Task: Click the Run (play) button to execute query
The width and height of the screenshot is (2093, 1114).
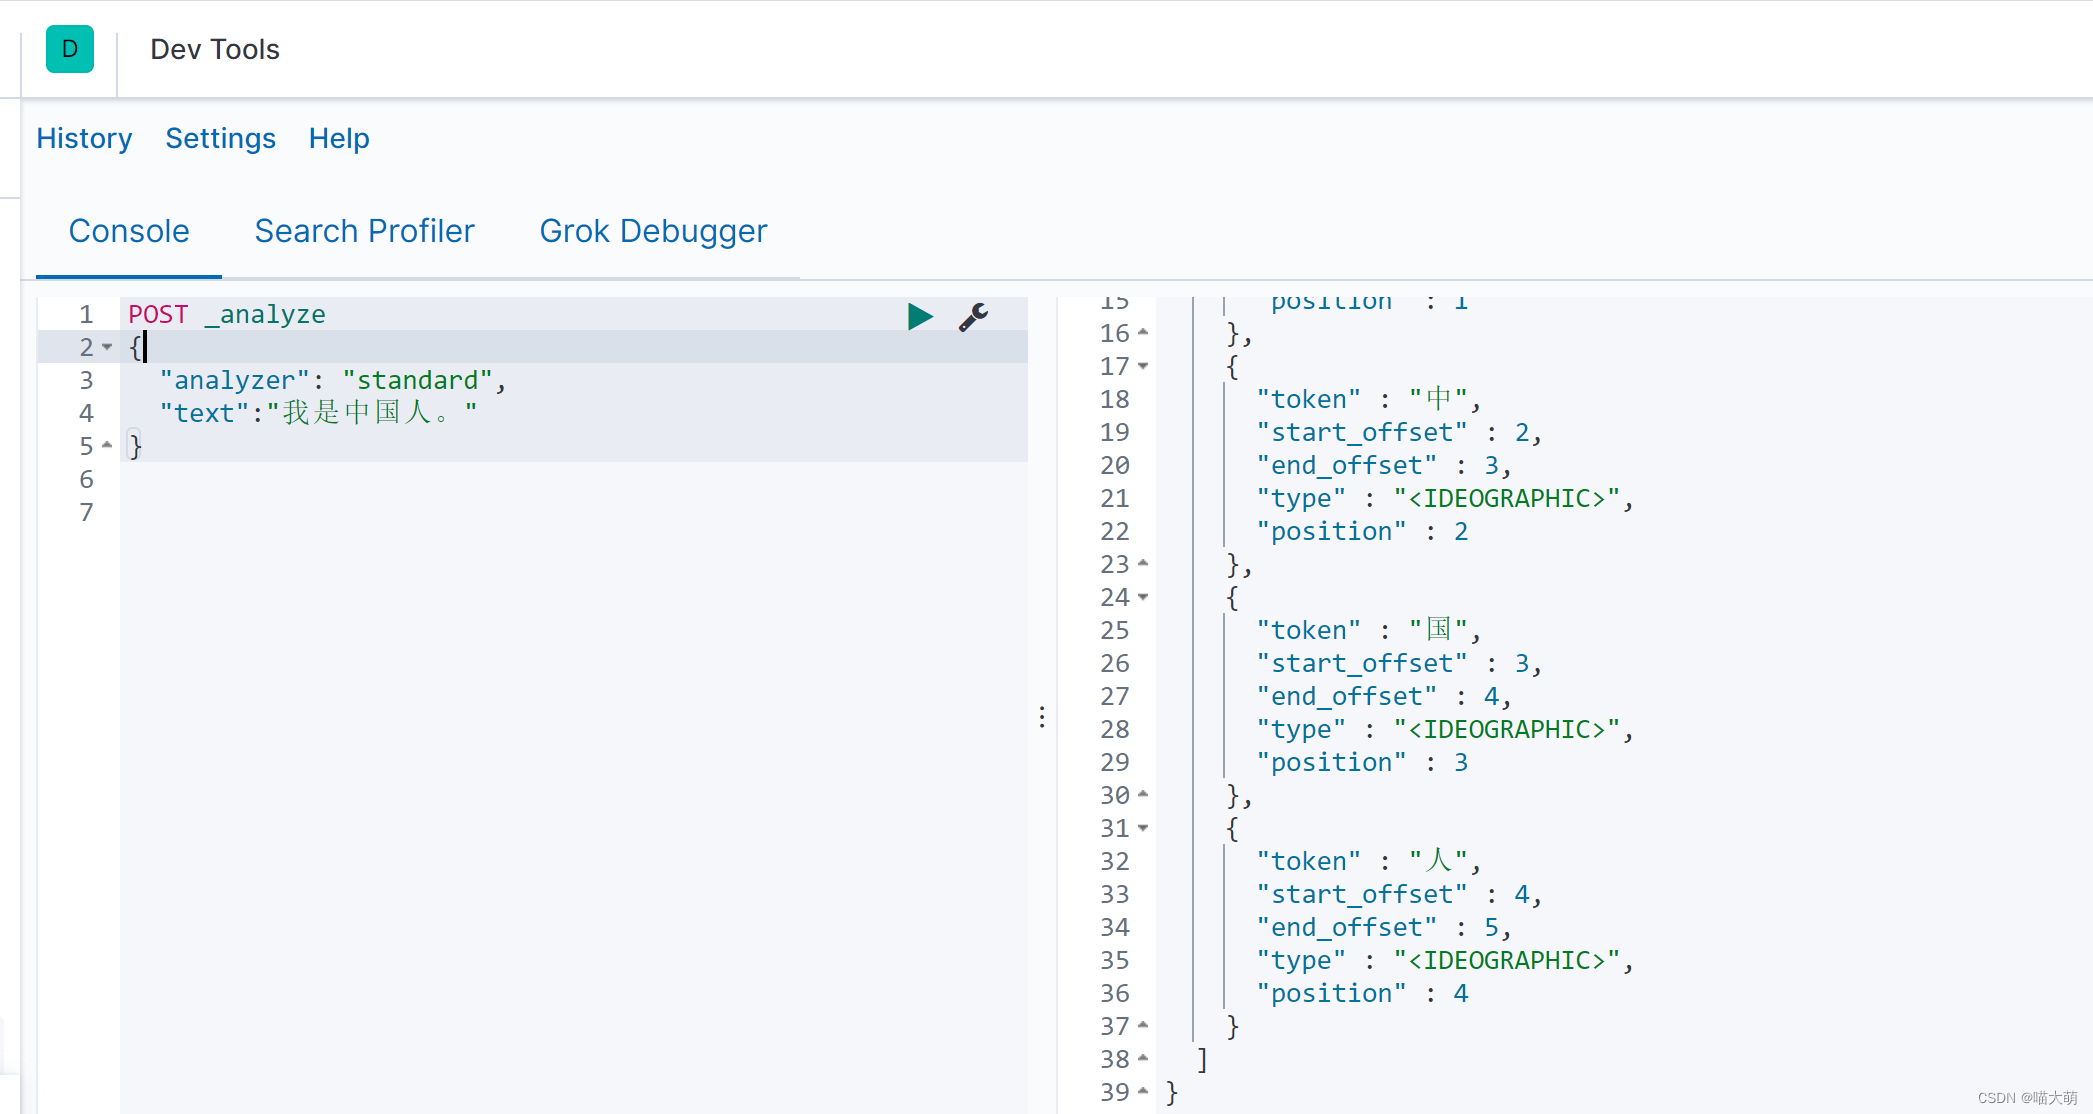Action: [918, 314]
